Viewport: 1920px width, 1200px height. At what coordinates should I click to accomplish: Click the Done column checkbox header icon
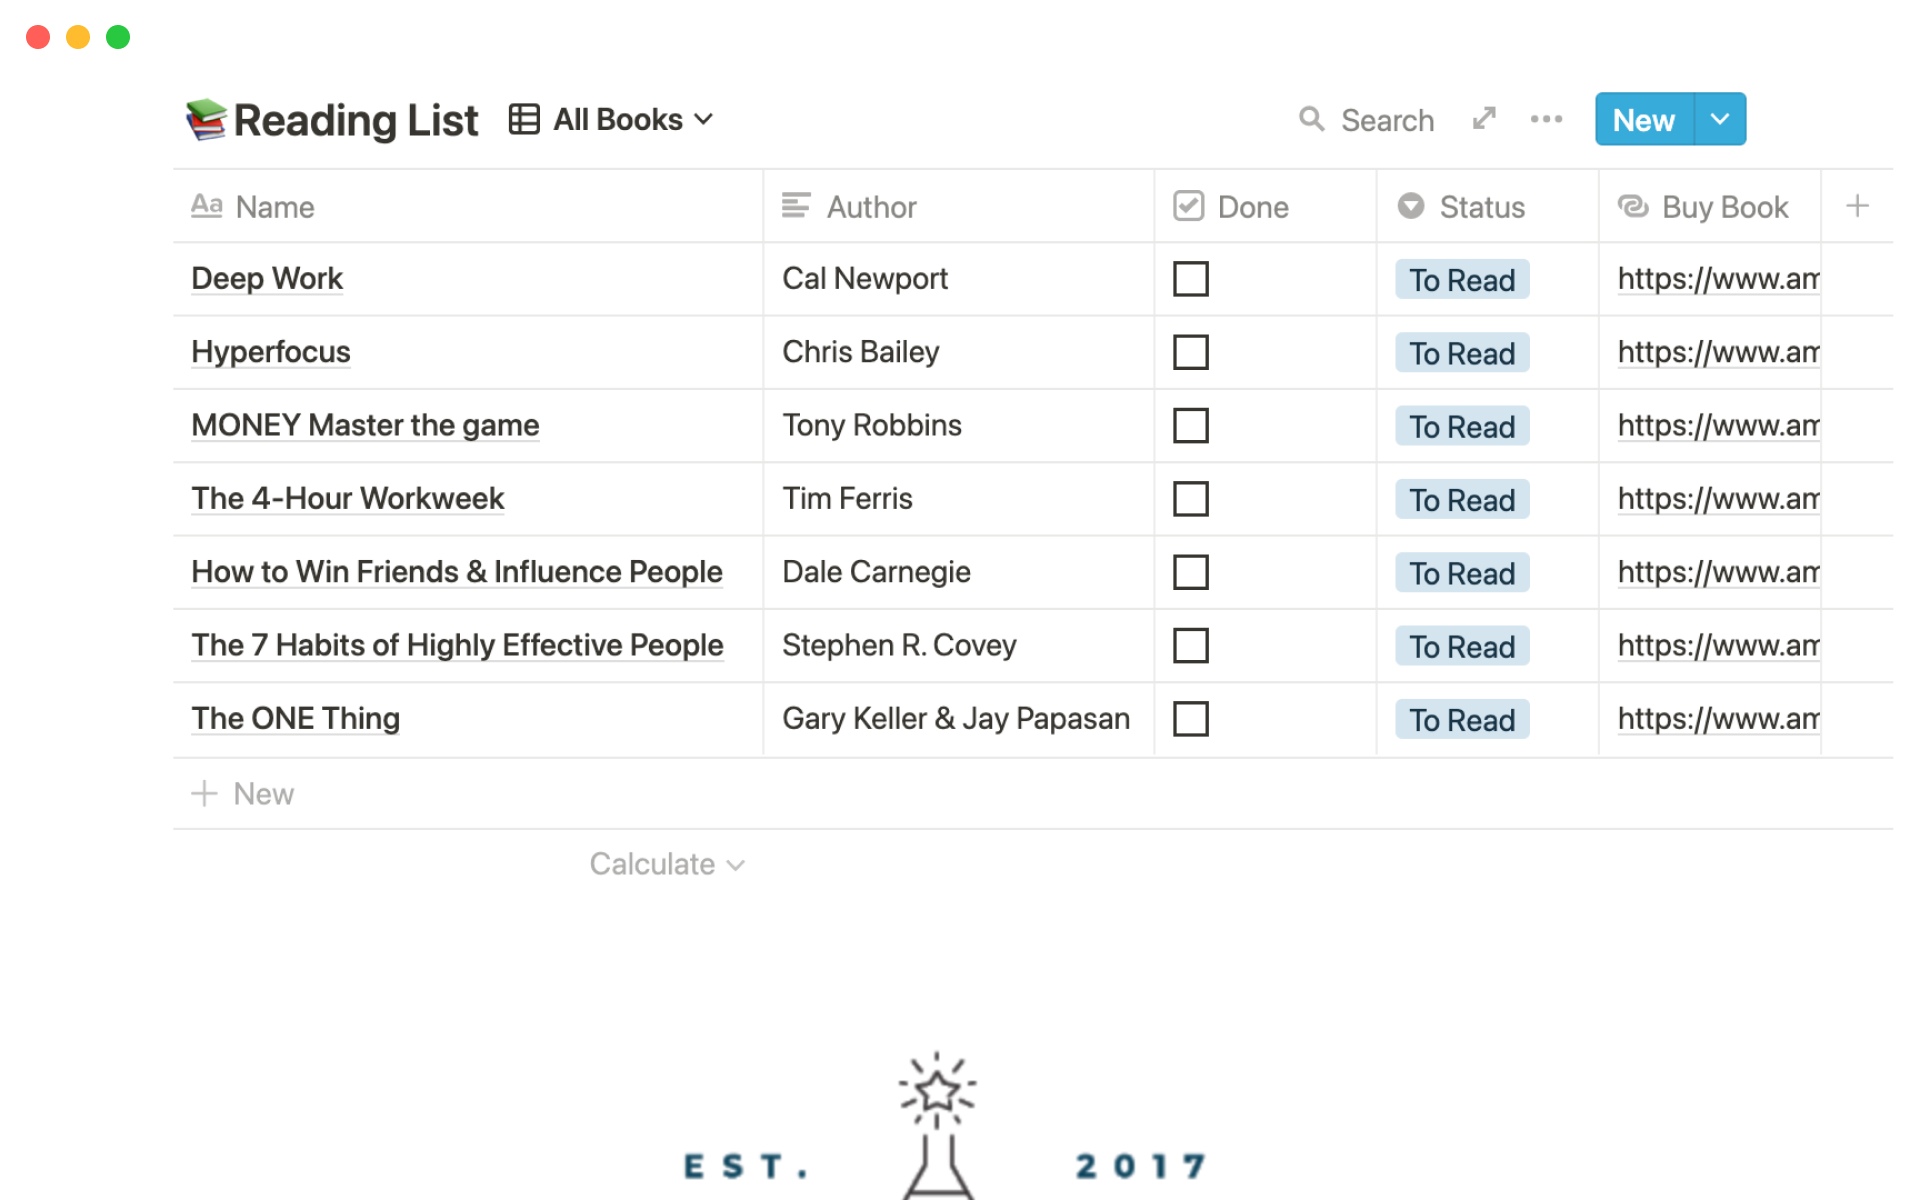(x=1188, y=206)
